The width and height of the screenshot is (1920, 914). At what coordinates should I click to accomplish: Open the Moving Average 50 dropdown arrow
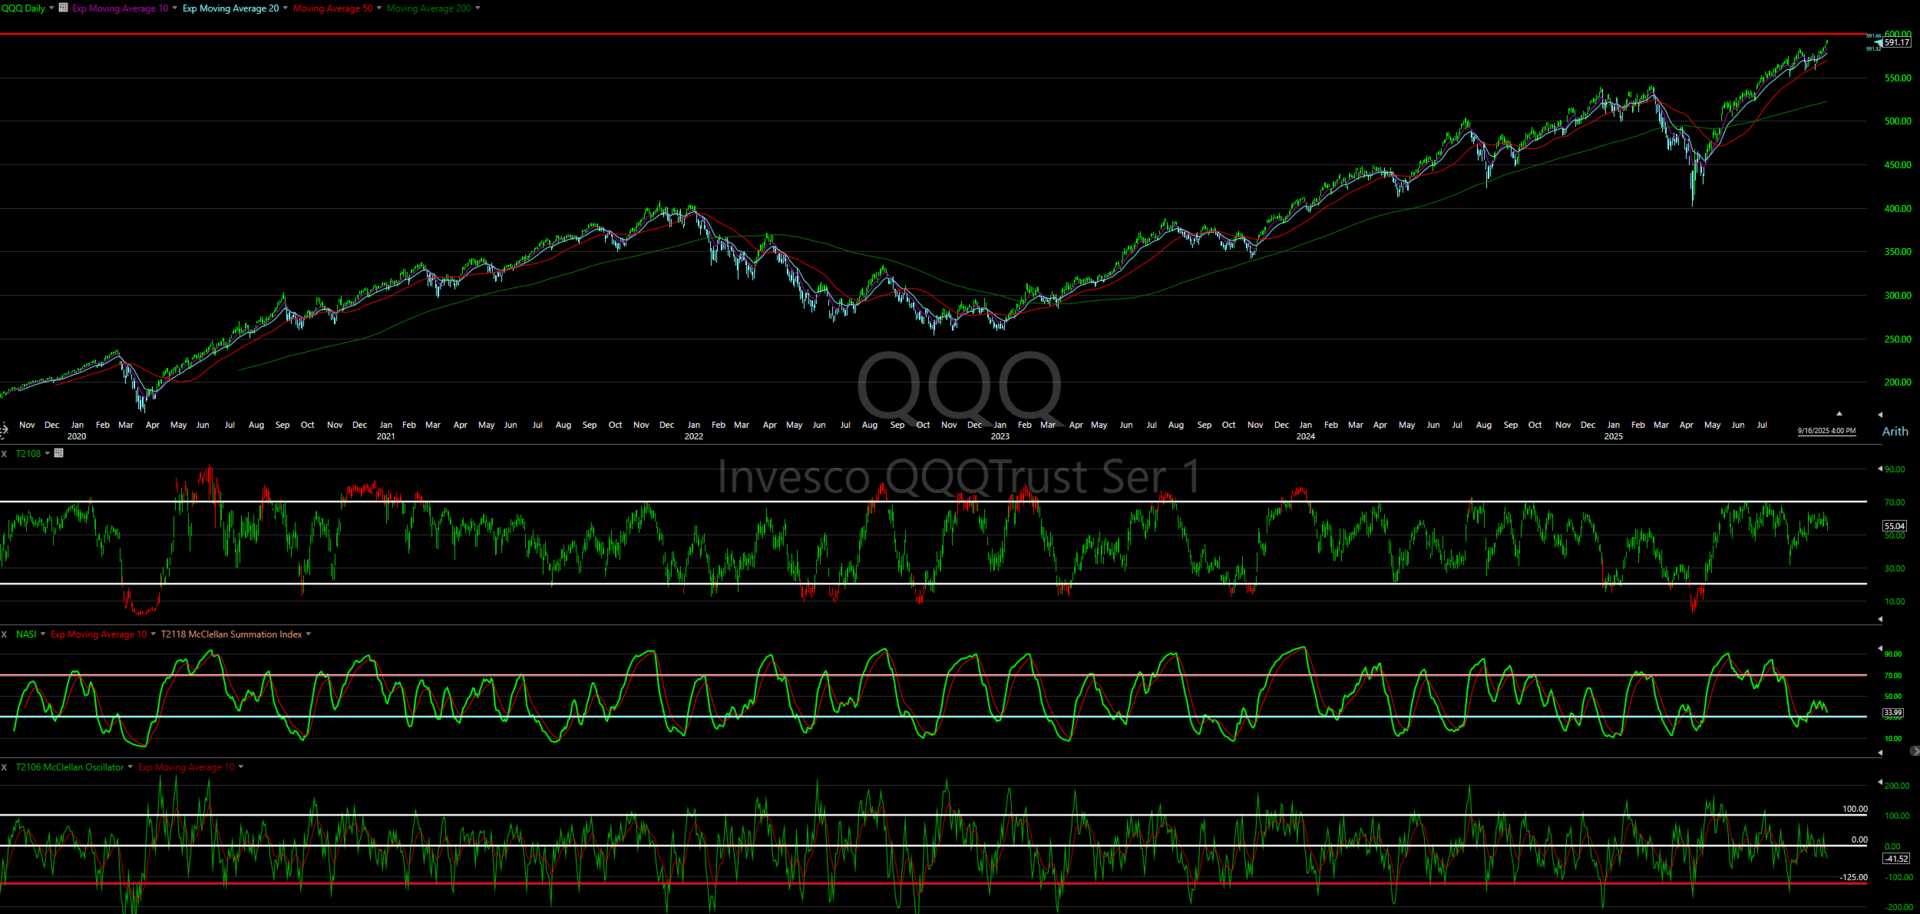(x=379, y=8)
